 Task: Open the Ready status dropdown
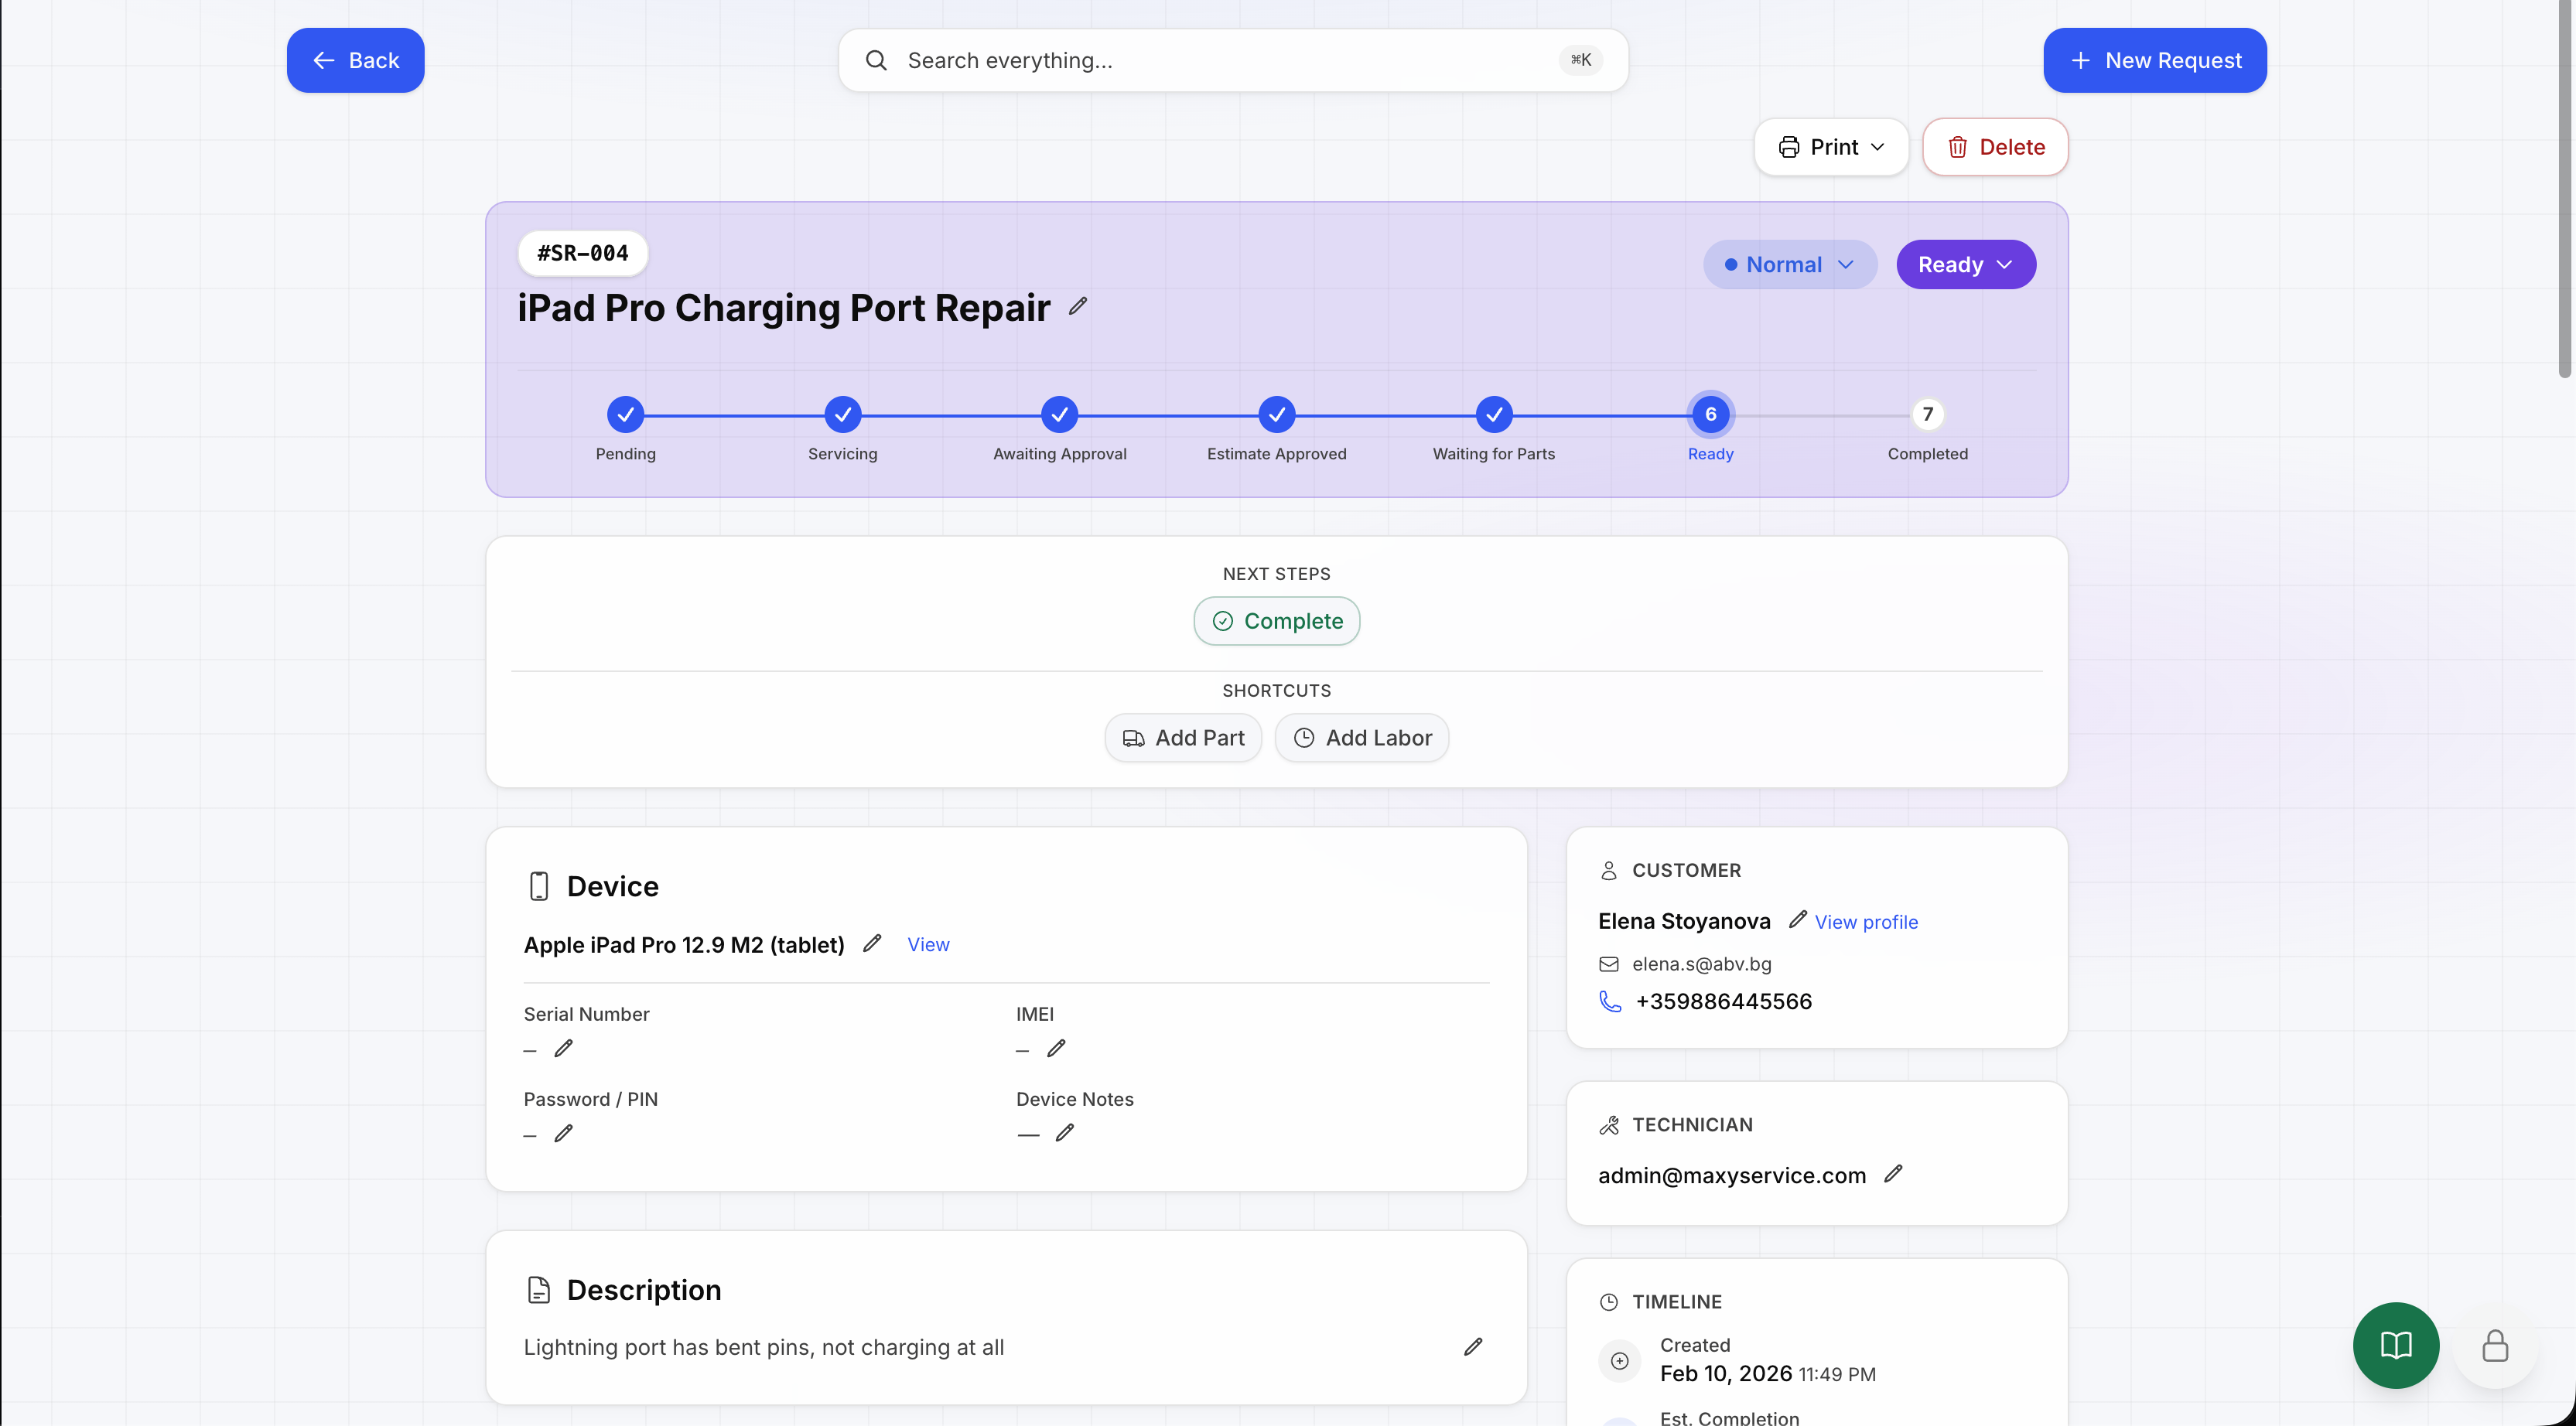pos(1964,264)
